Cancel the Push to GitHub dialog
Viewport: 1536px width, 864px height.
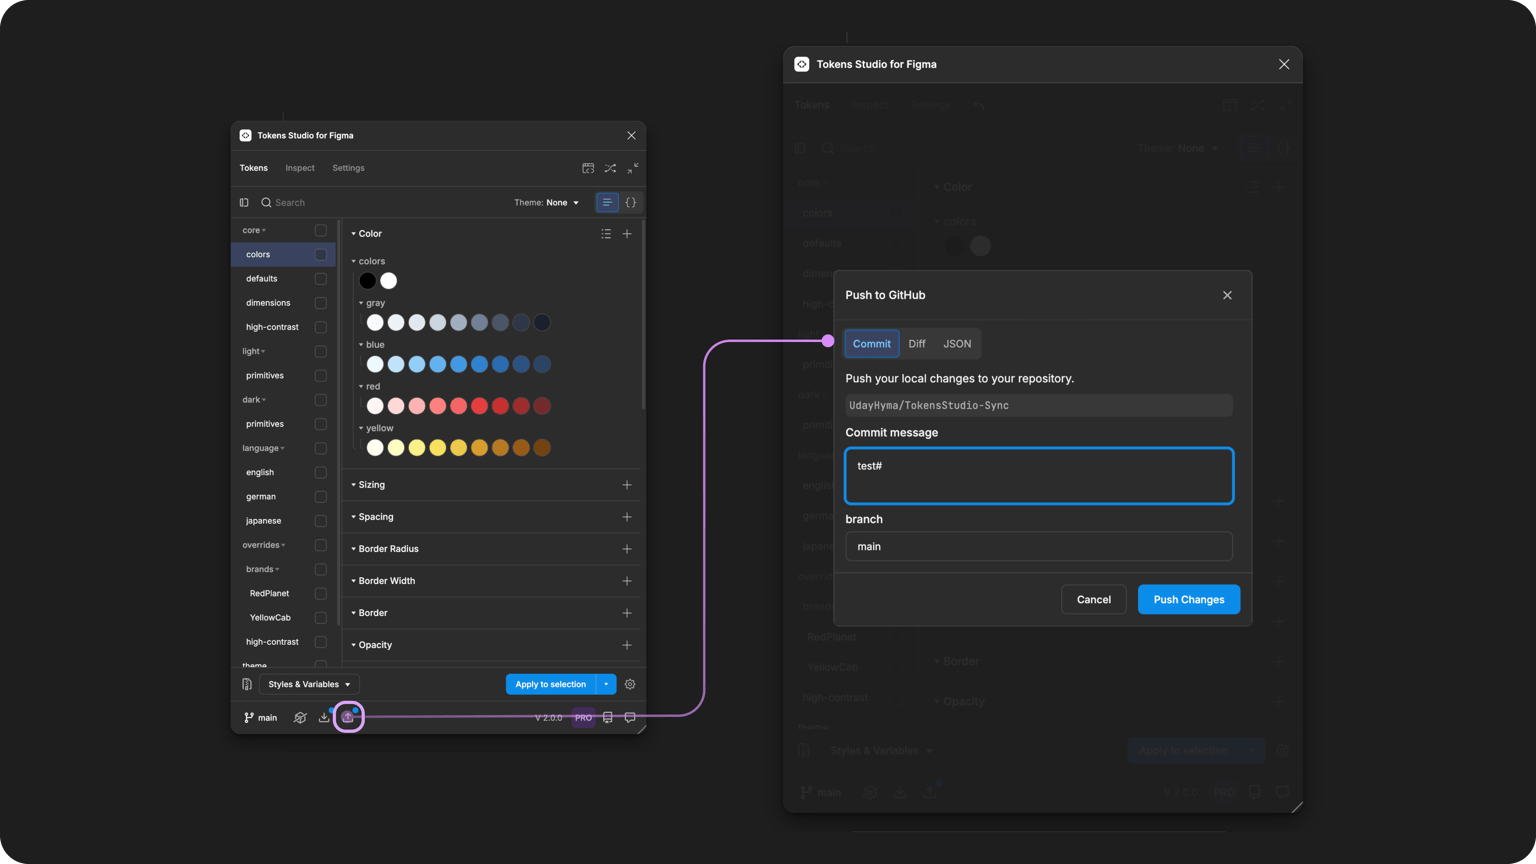coord(1094,600)
